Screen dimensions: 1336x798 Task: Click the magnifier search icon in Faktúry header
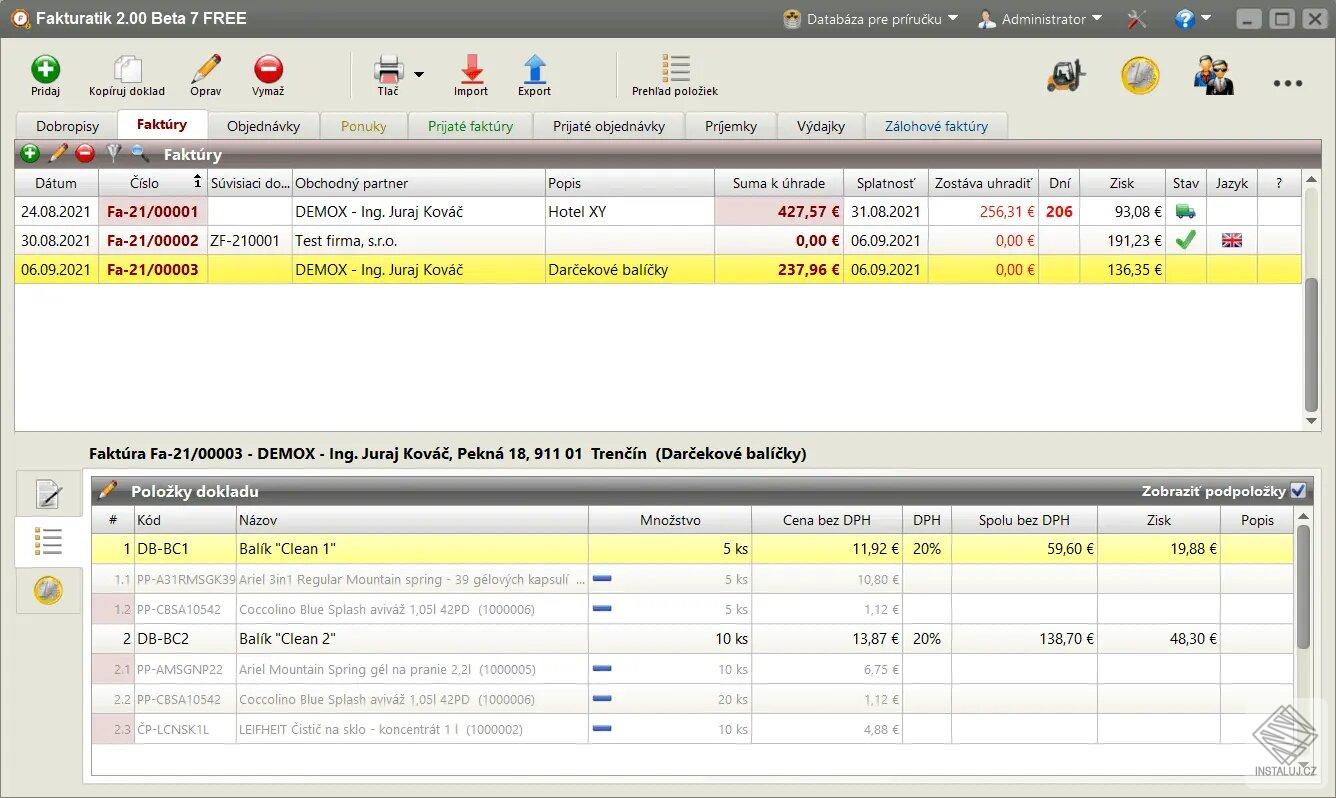click(x=140, y=154)
